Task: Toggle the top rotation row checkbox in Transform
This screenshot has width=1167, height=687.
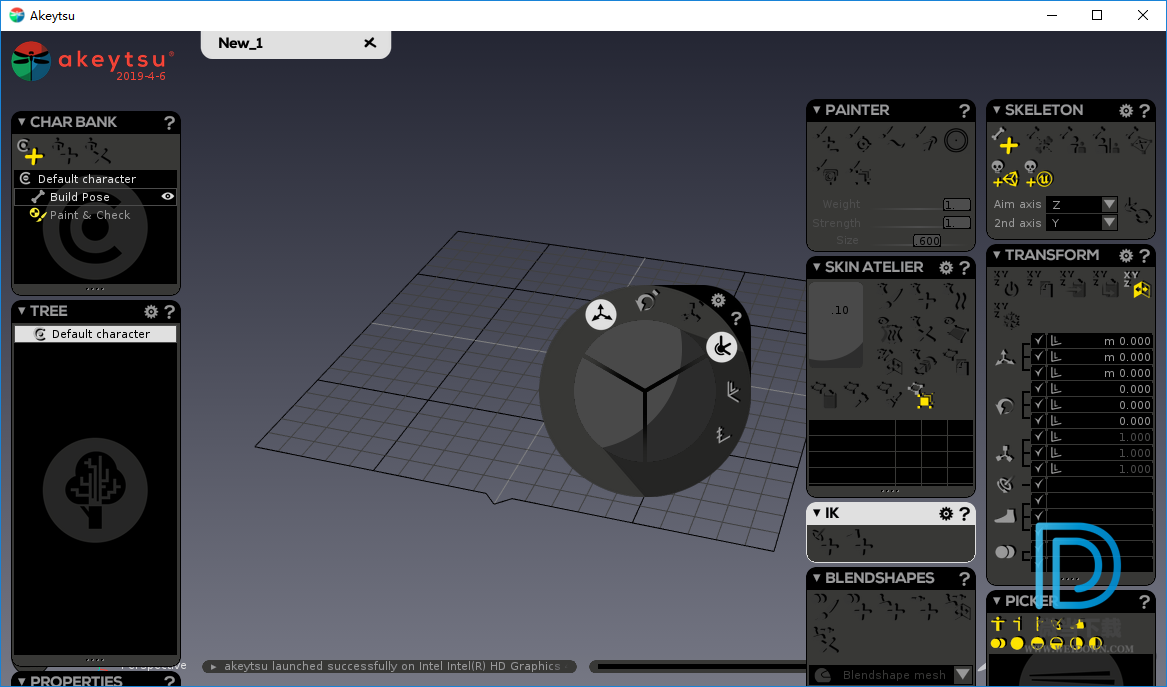Action: 1039,389
